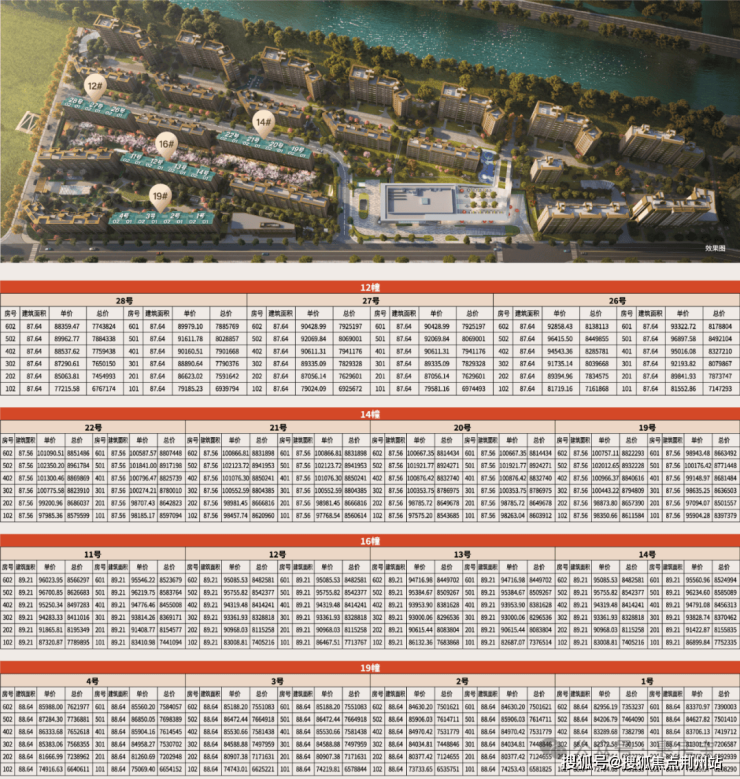Screen dimensions: 740x779
Task: Select the 4号 unit header in 19幢 table
Action: [92, 680]
